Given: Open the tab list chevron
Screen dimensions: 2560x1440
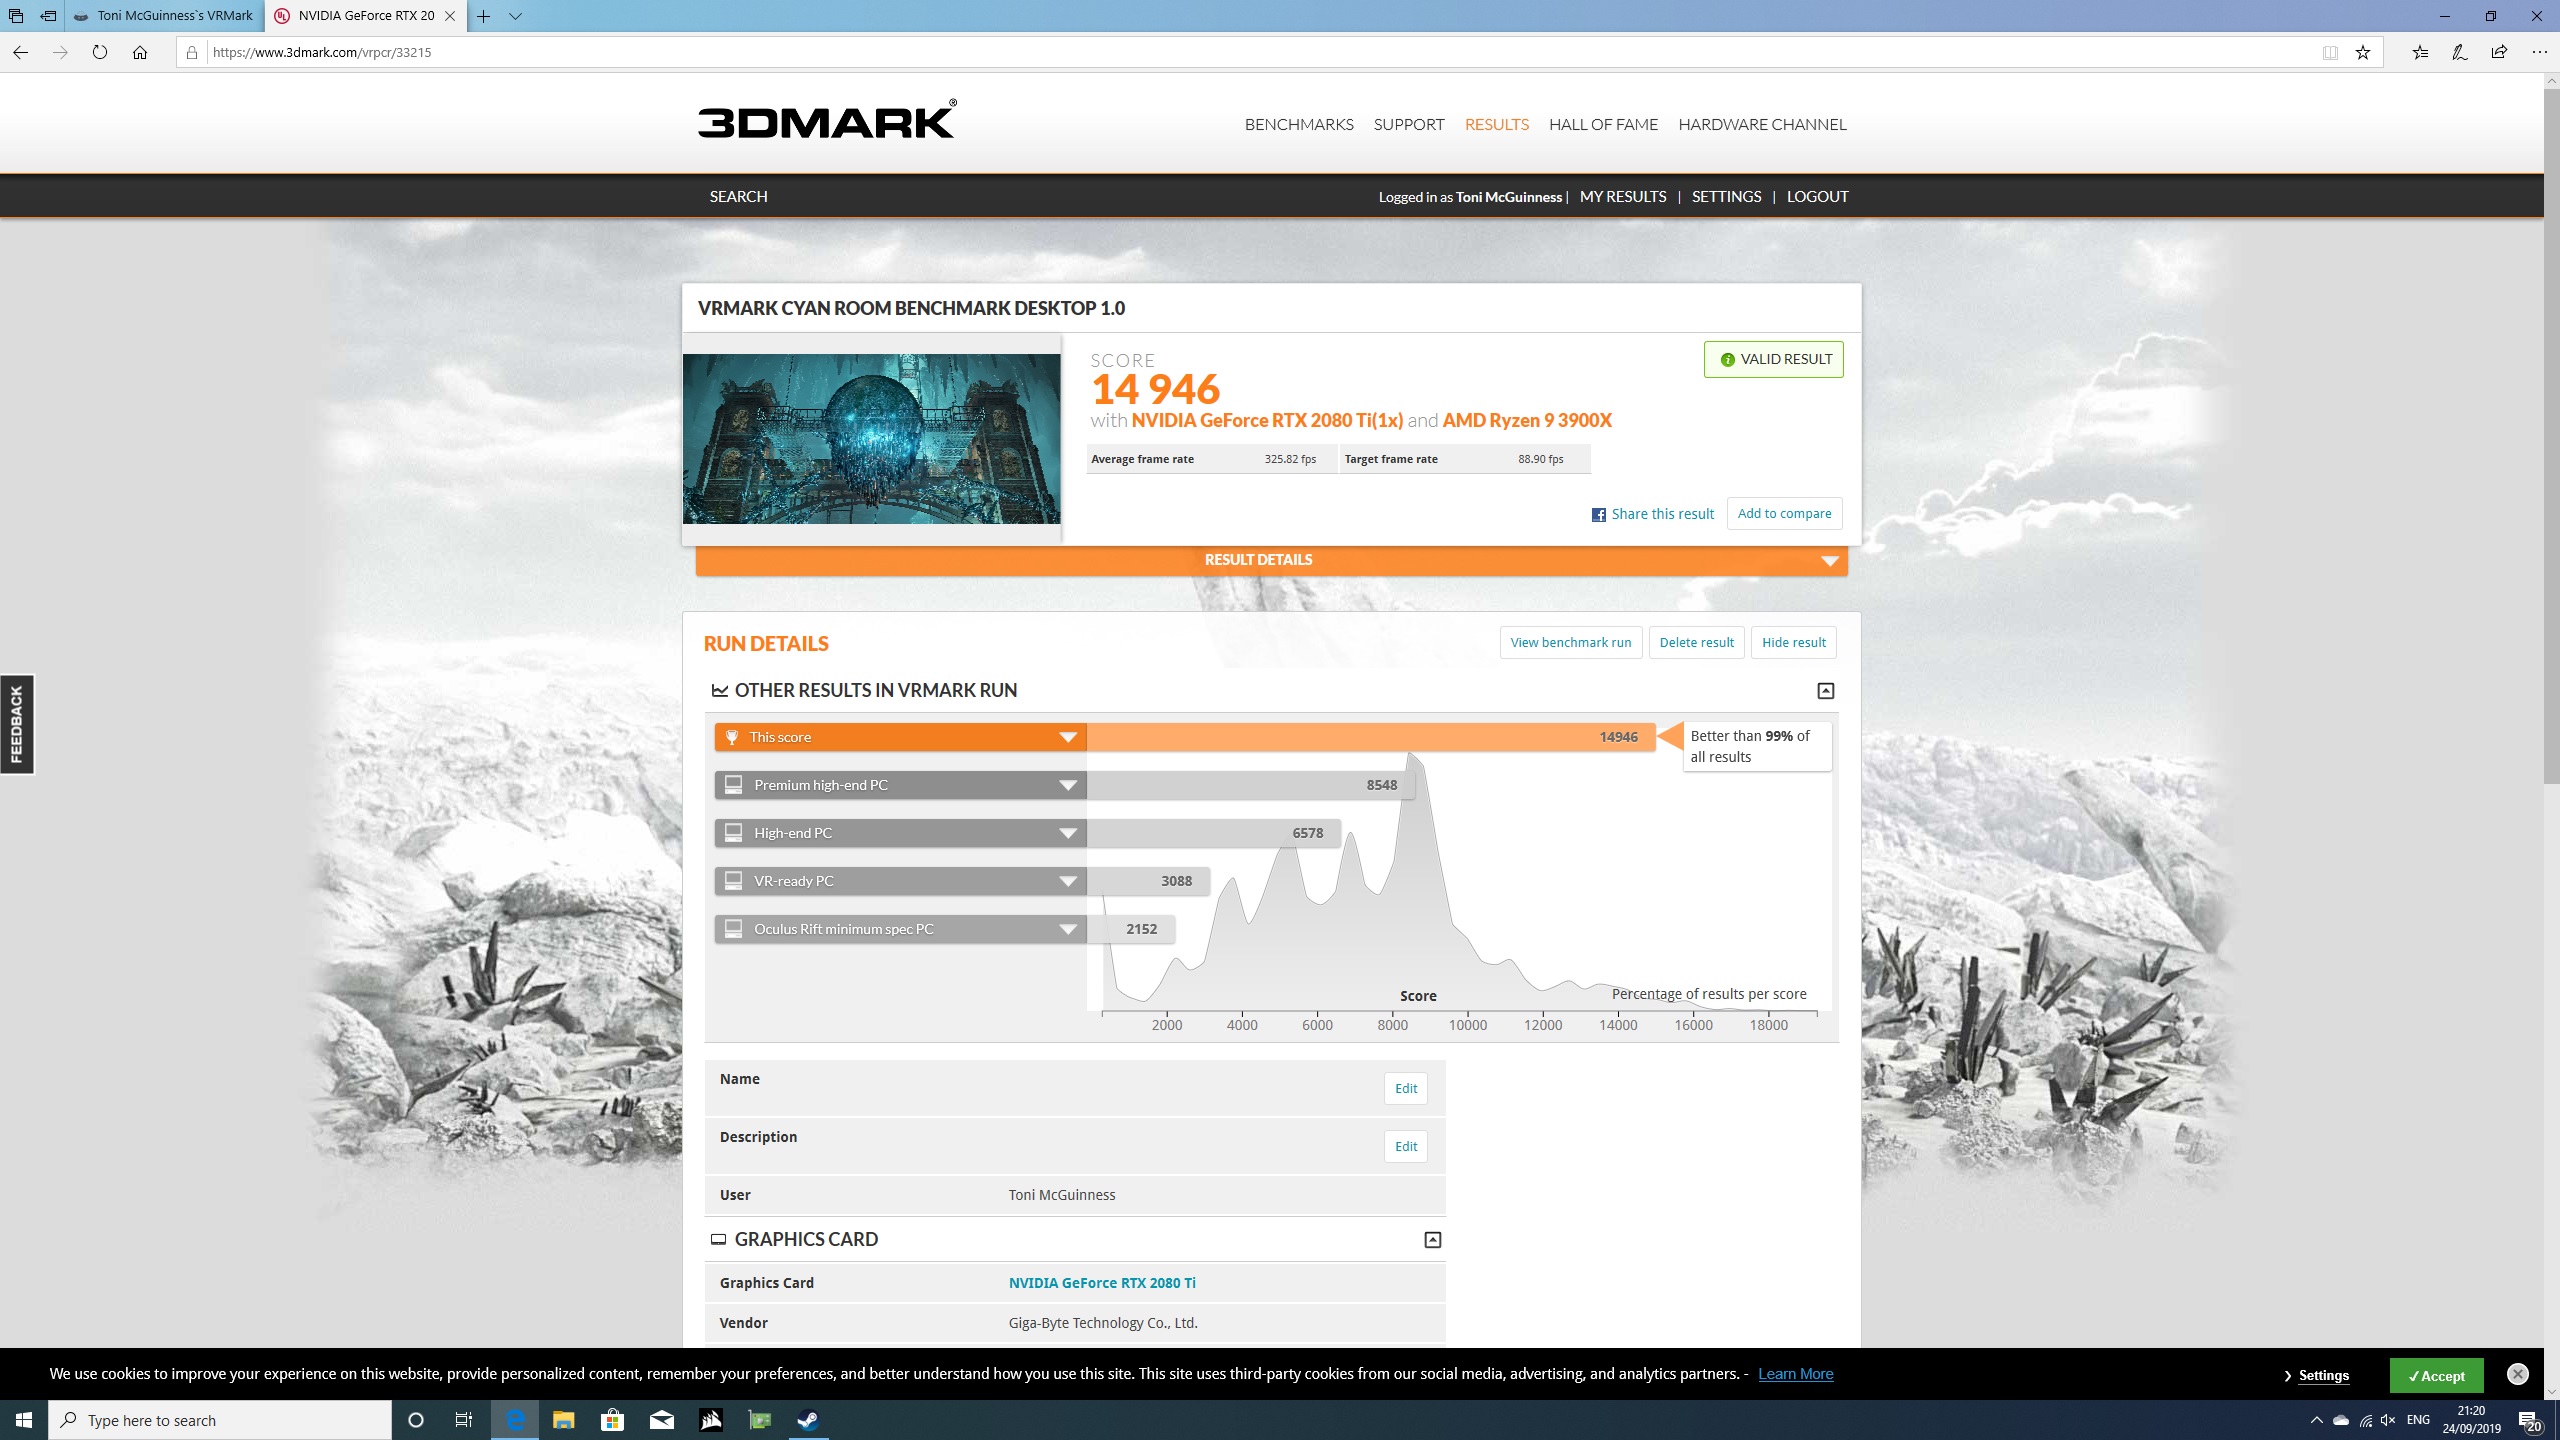Looking at the screenshot, I should (x=515, y=16).
